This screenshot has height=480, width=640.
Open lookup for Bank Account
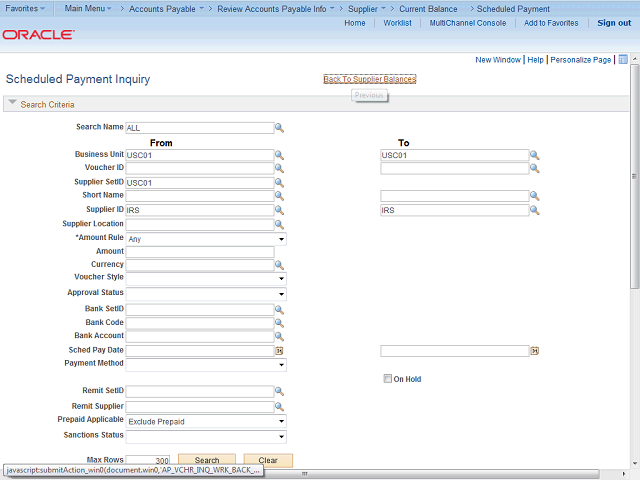279,336
